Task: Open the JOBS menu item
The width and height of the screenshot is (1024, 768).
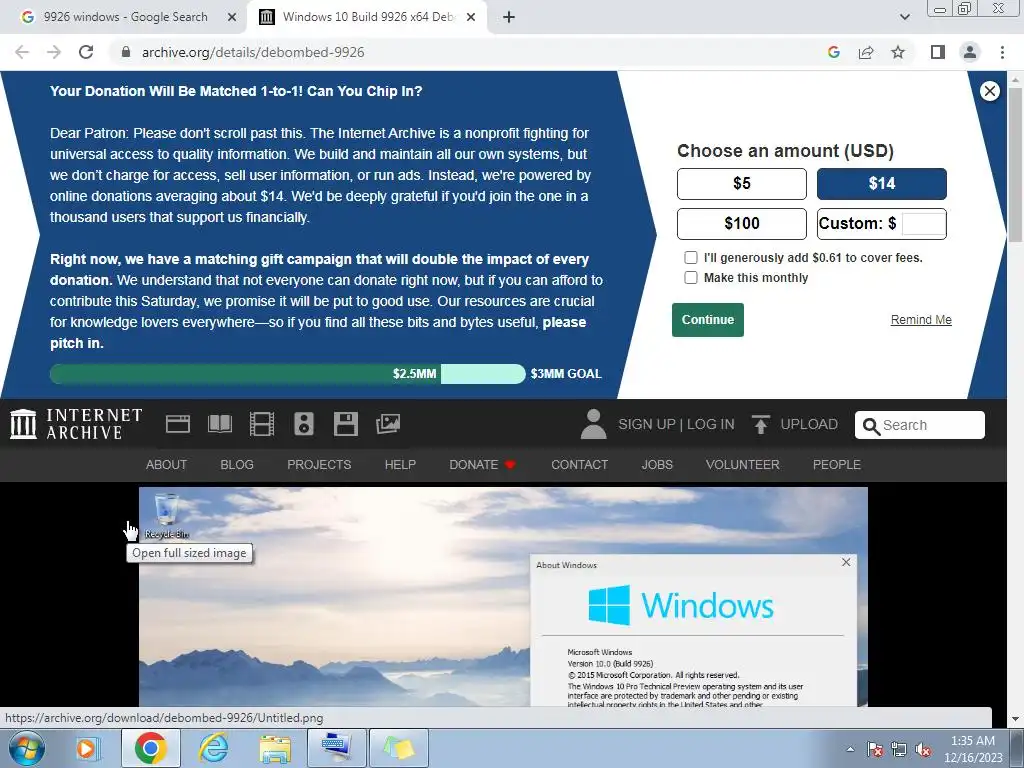Action: pyautogui.click(x=656, y=464)
